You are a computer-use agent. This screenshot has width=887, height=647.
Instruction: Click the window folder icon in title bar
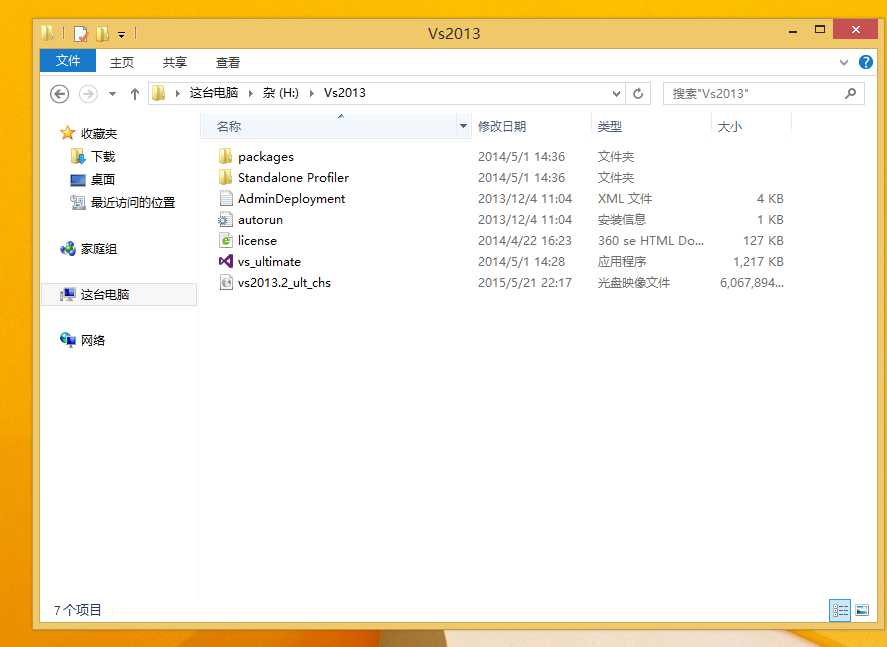(48, 33)
